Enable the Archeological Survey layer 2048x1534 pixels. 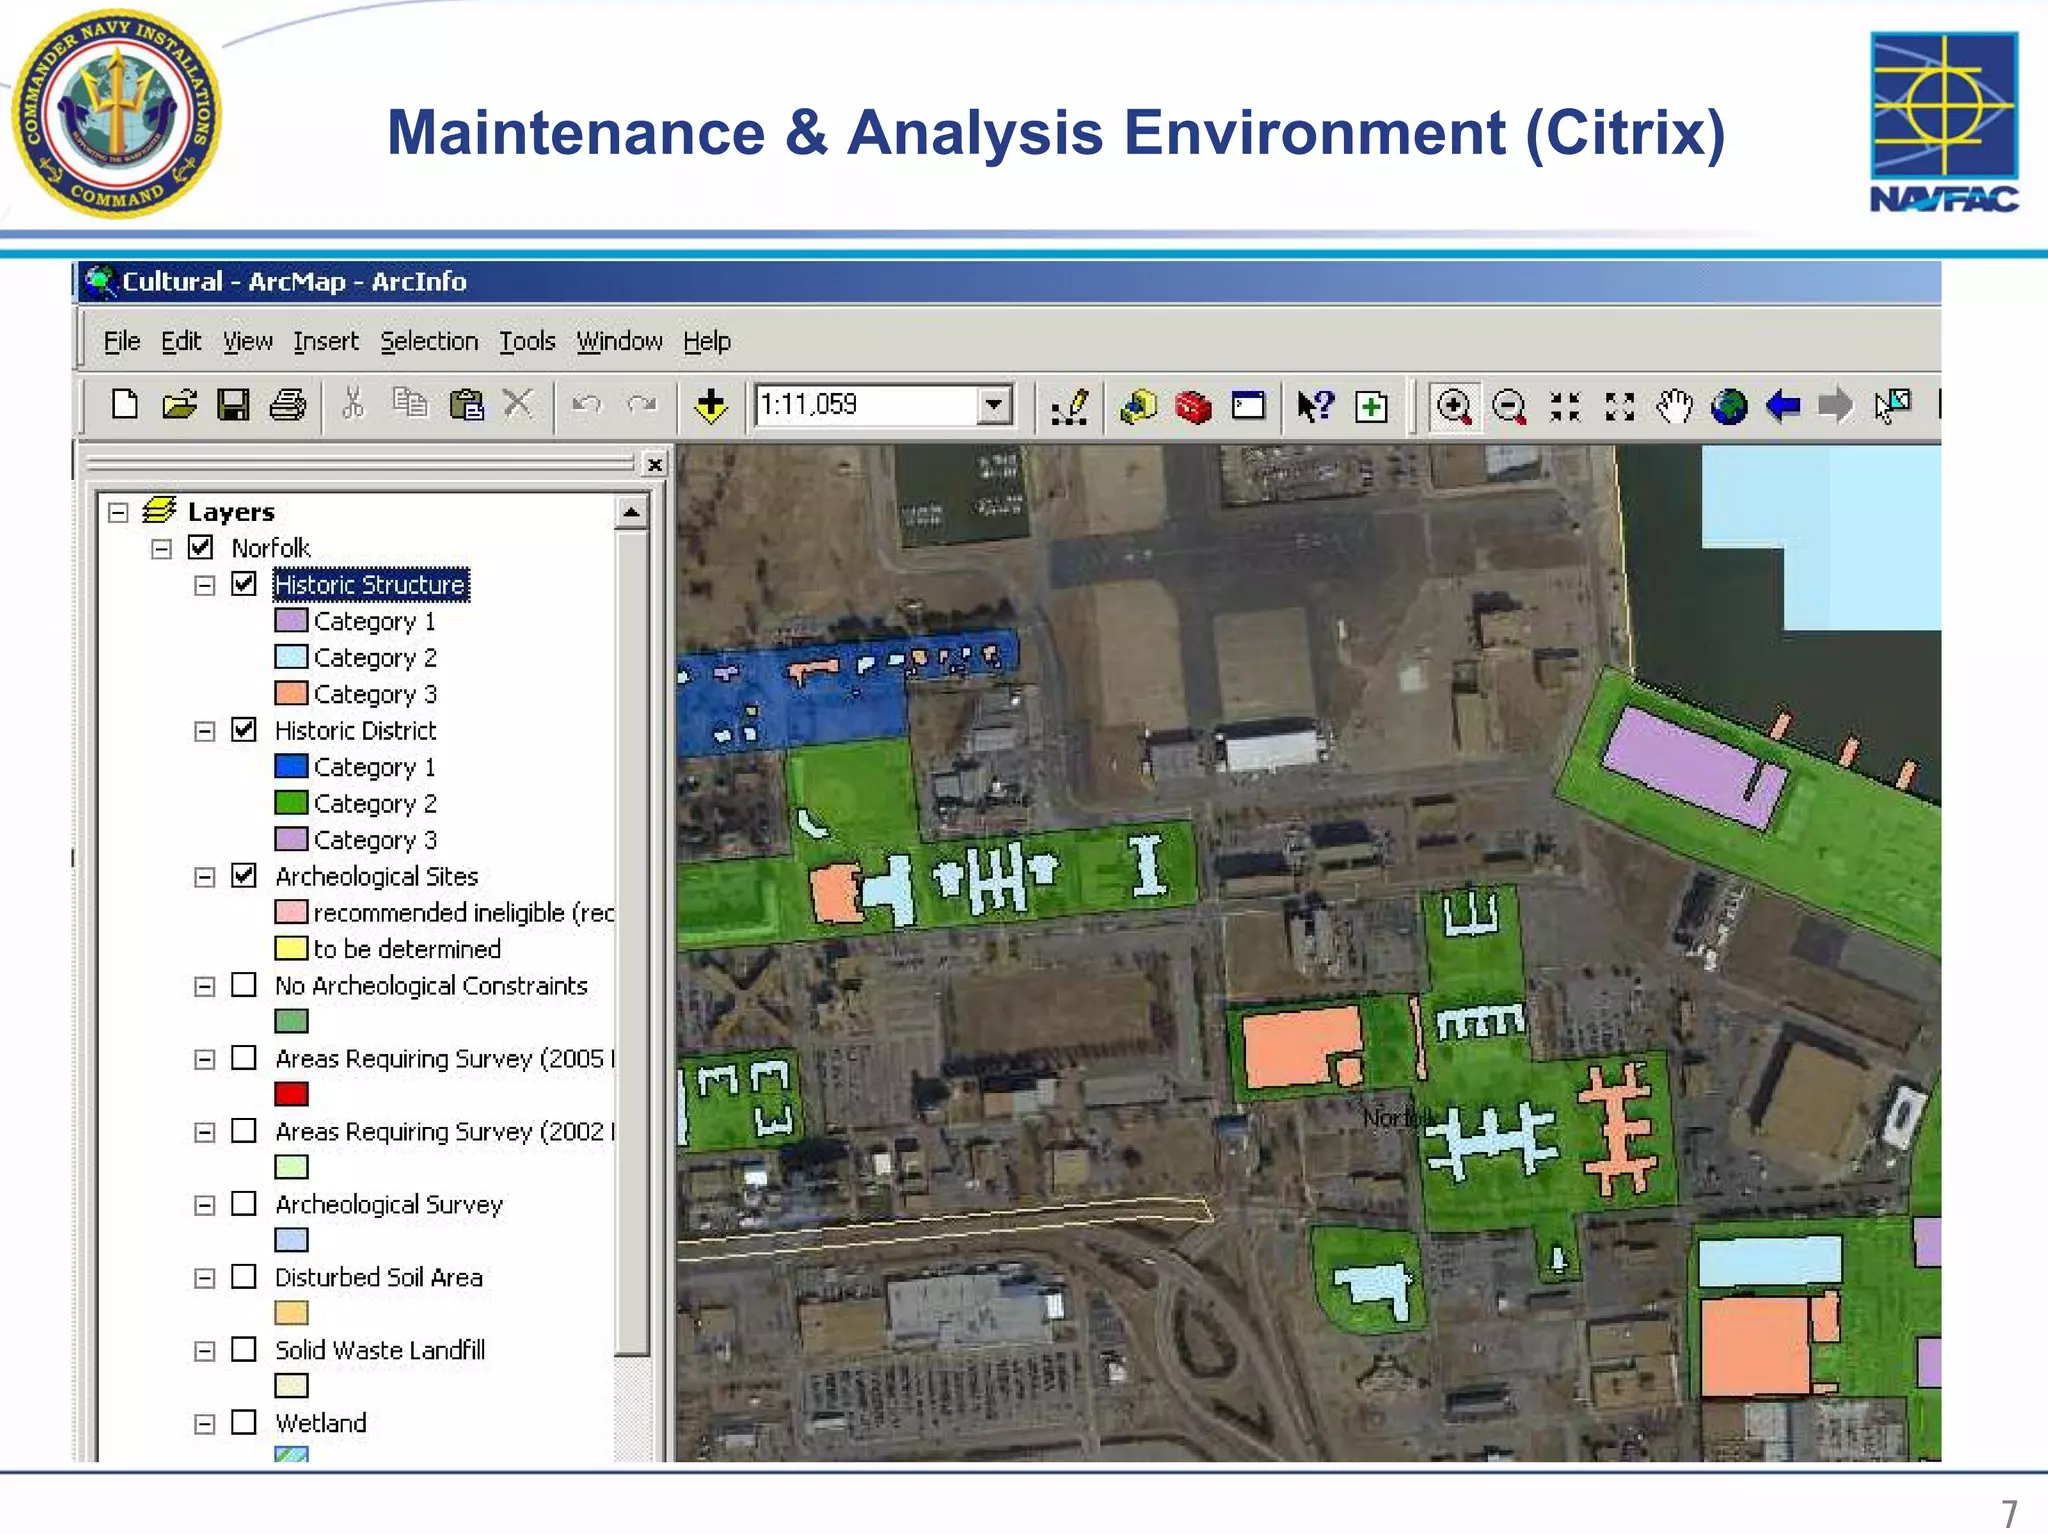click(244, 1203)
